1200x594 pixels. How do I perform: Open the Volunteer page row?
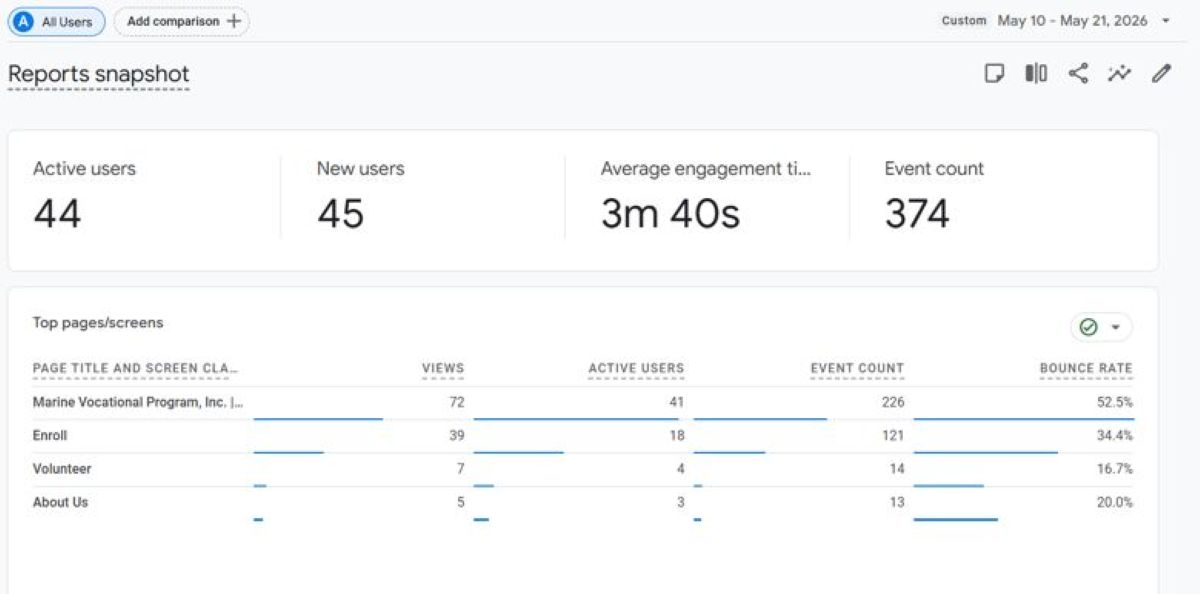point(583,469)
